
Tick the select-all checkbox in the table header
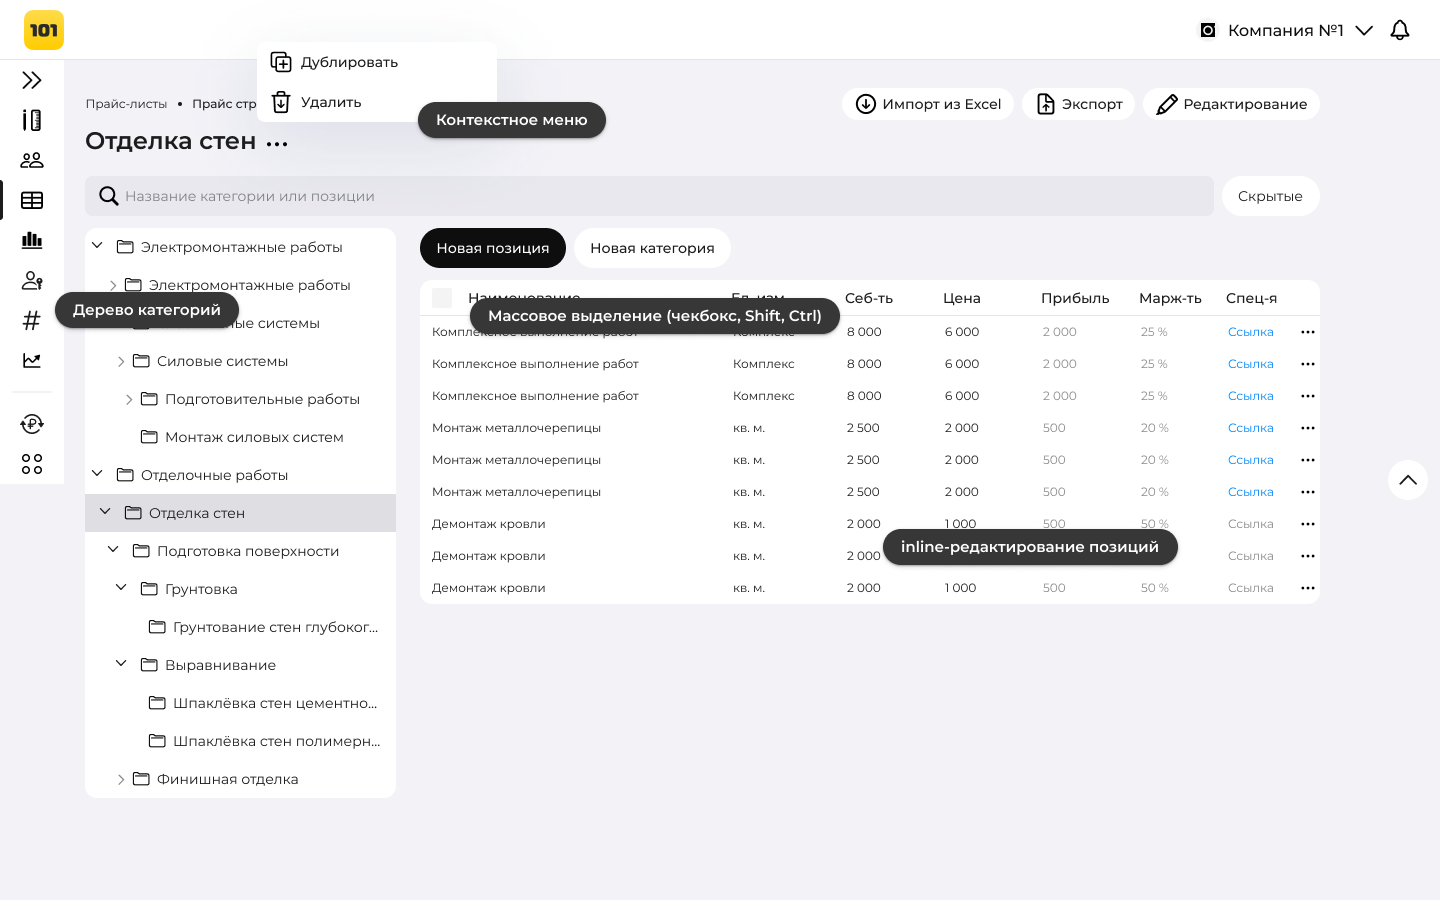point(442,298)
